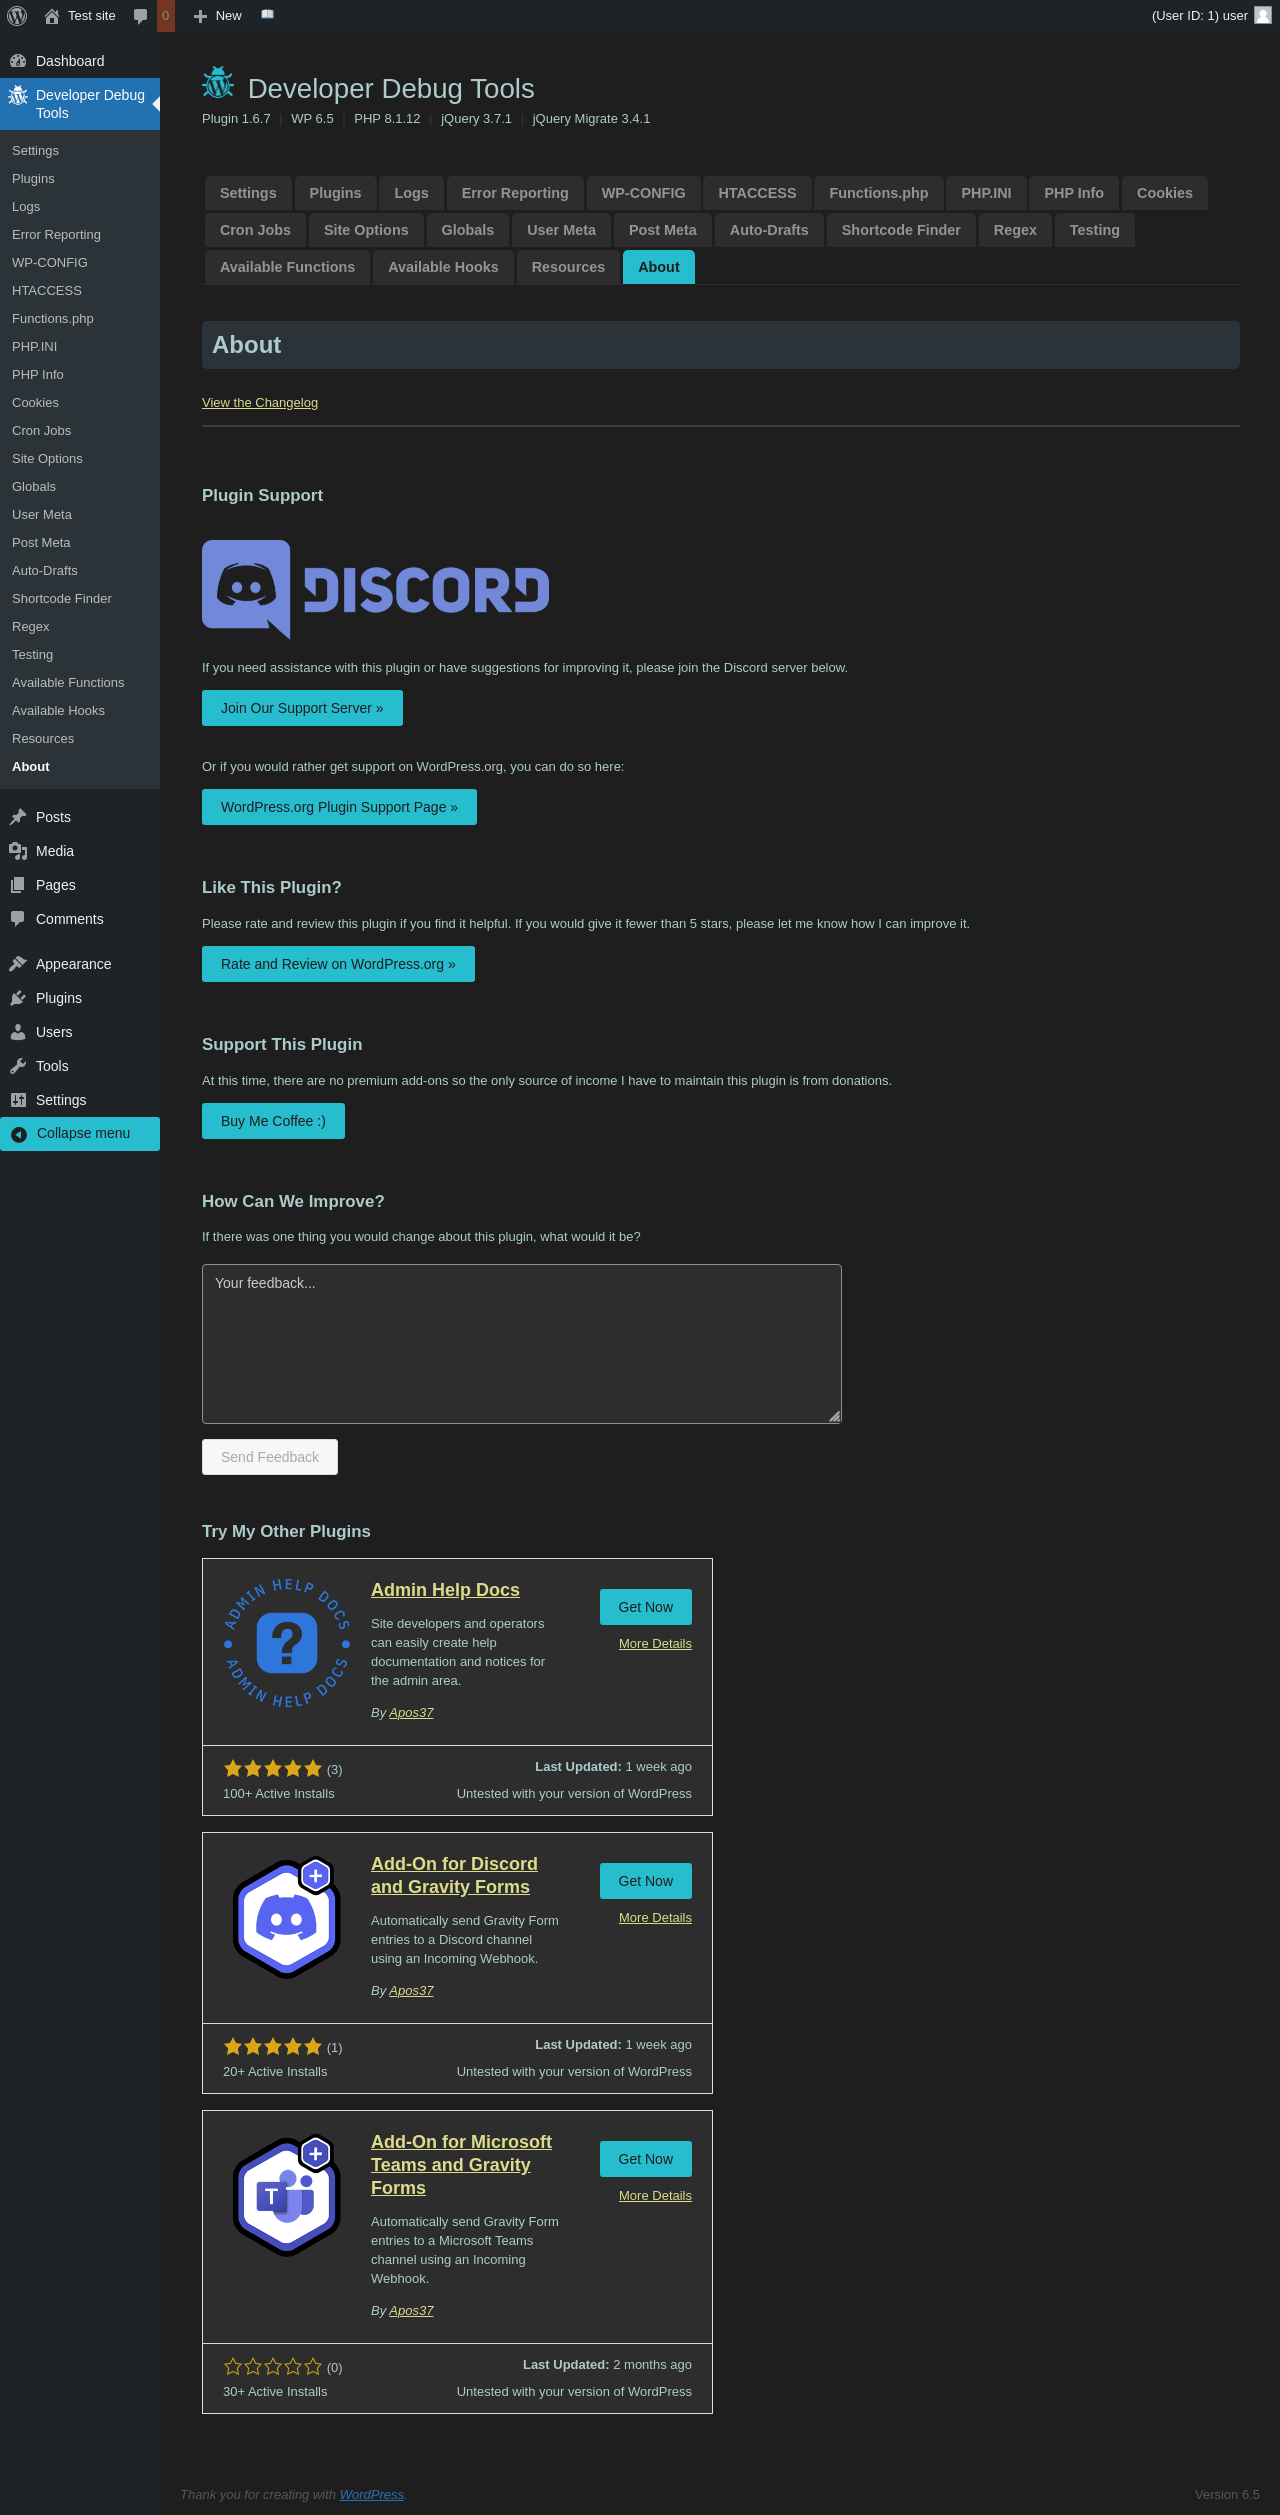Screen dimensions: 1280x2515
Task: Click the bug logo beside the page title
Action: [218, 83]
